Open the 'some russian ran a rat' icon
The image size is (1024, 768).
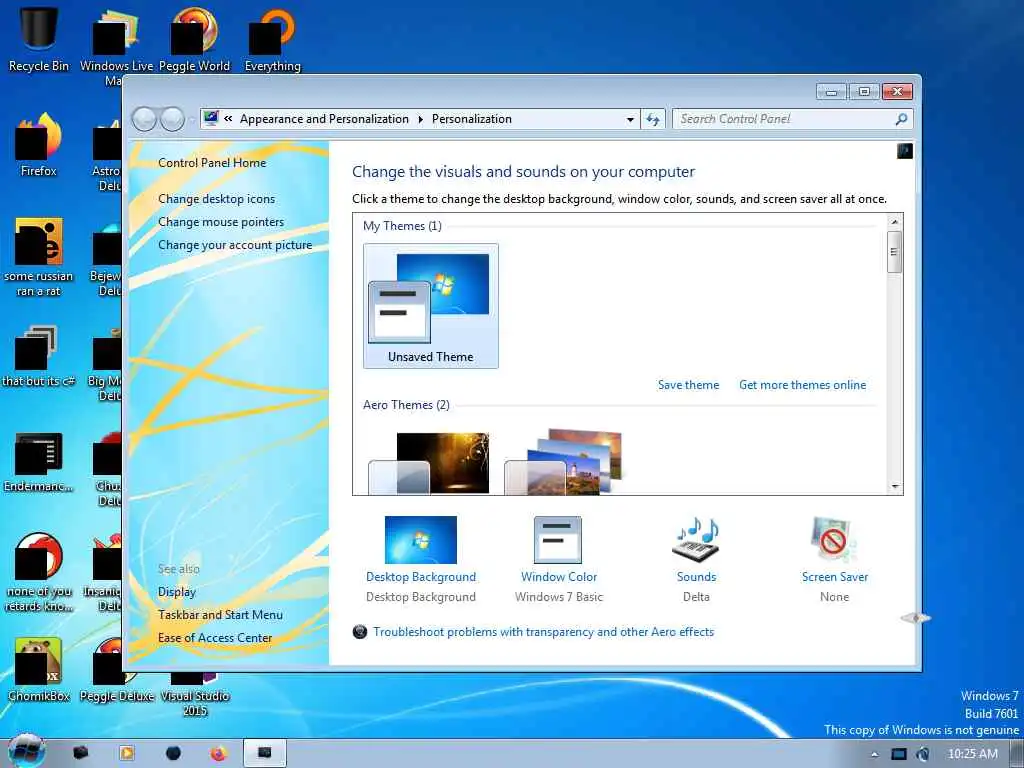point(39,257)
